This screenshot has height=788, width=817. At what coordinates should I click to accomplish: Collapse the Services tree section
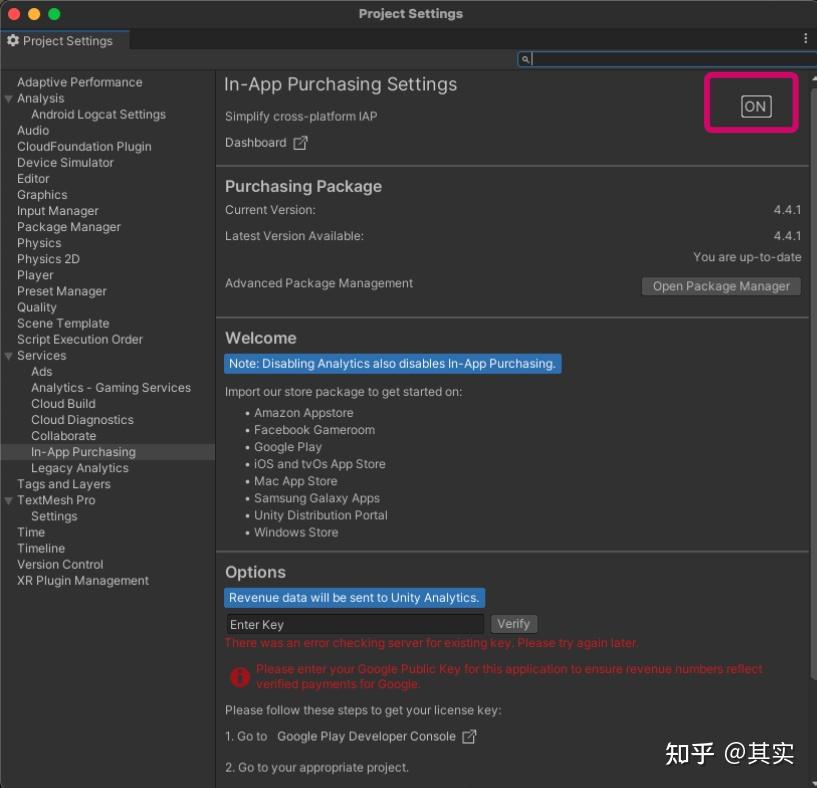[8, 355]
